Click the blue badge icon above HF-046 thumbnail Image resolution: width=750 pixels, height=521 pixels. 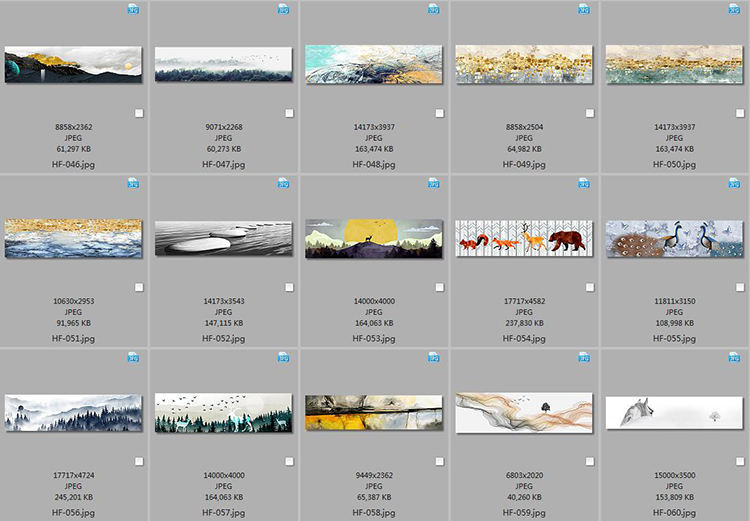[x=133, y=9]
